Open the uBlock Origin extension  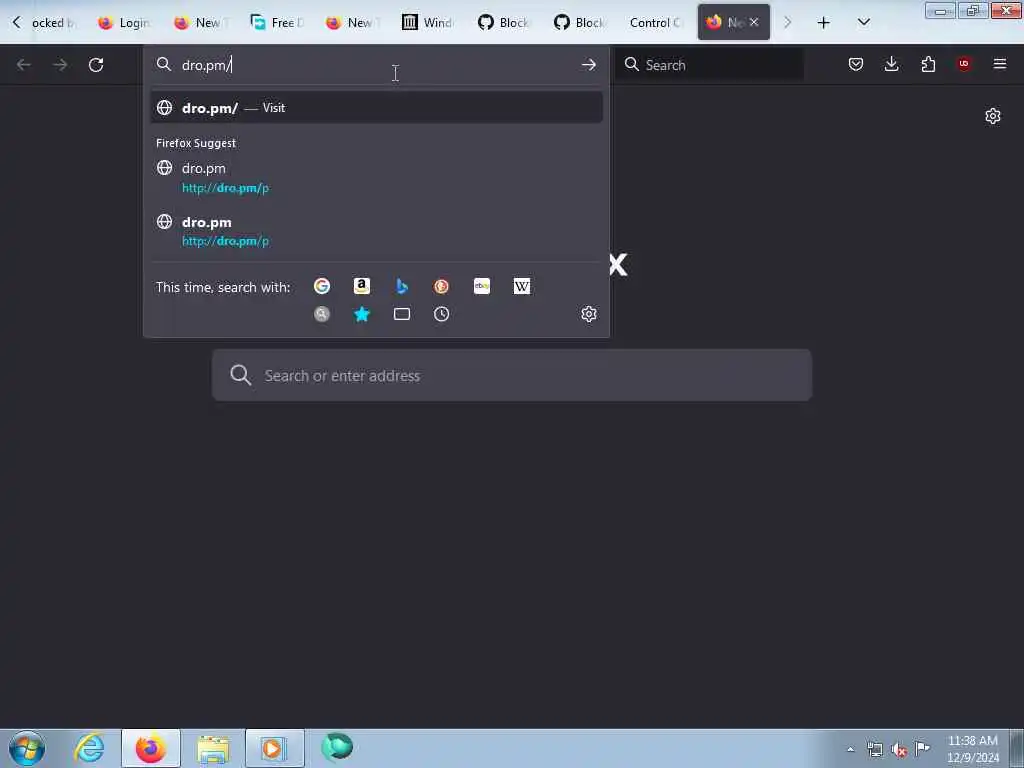coord(964,64)
